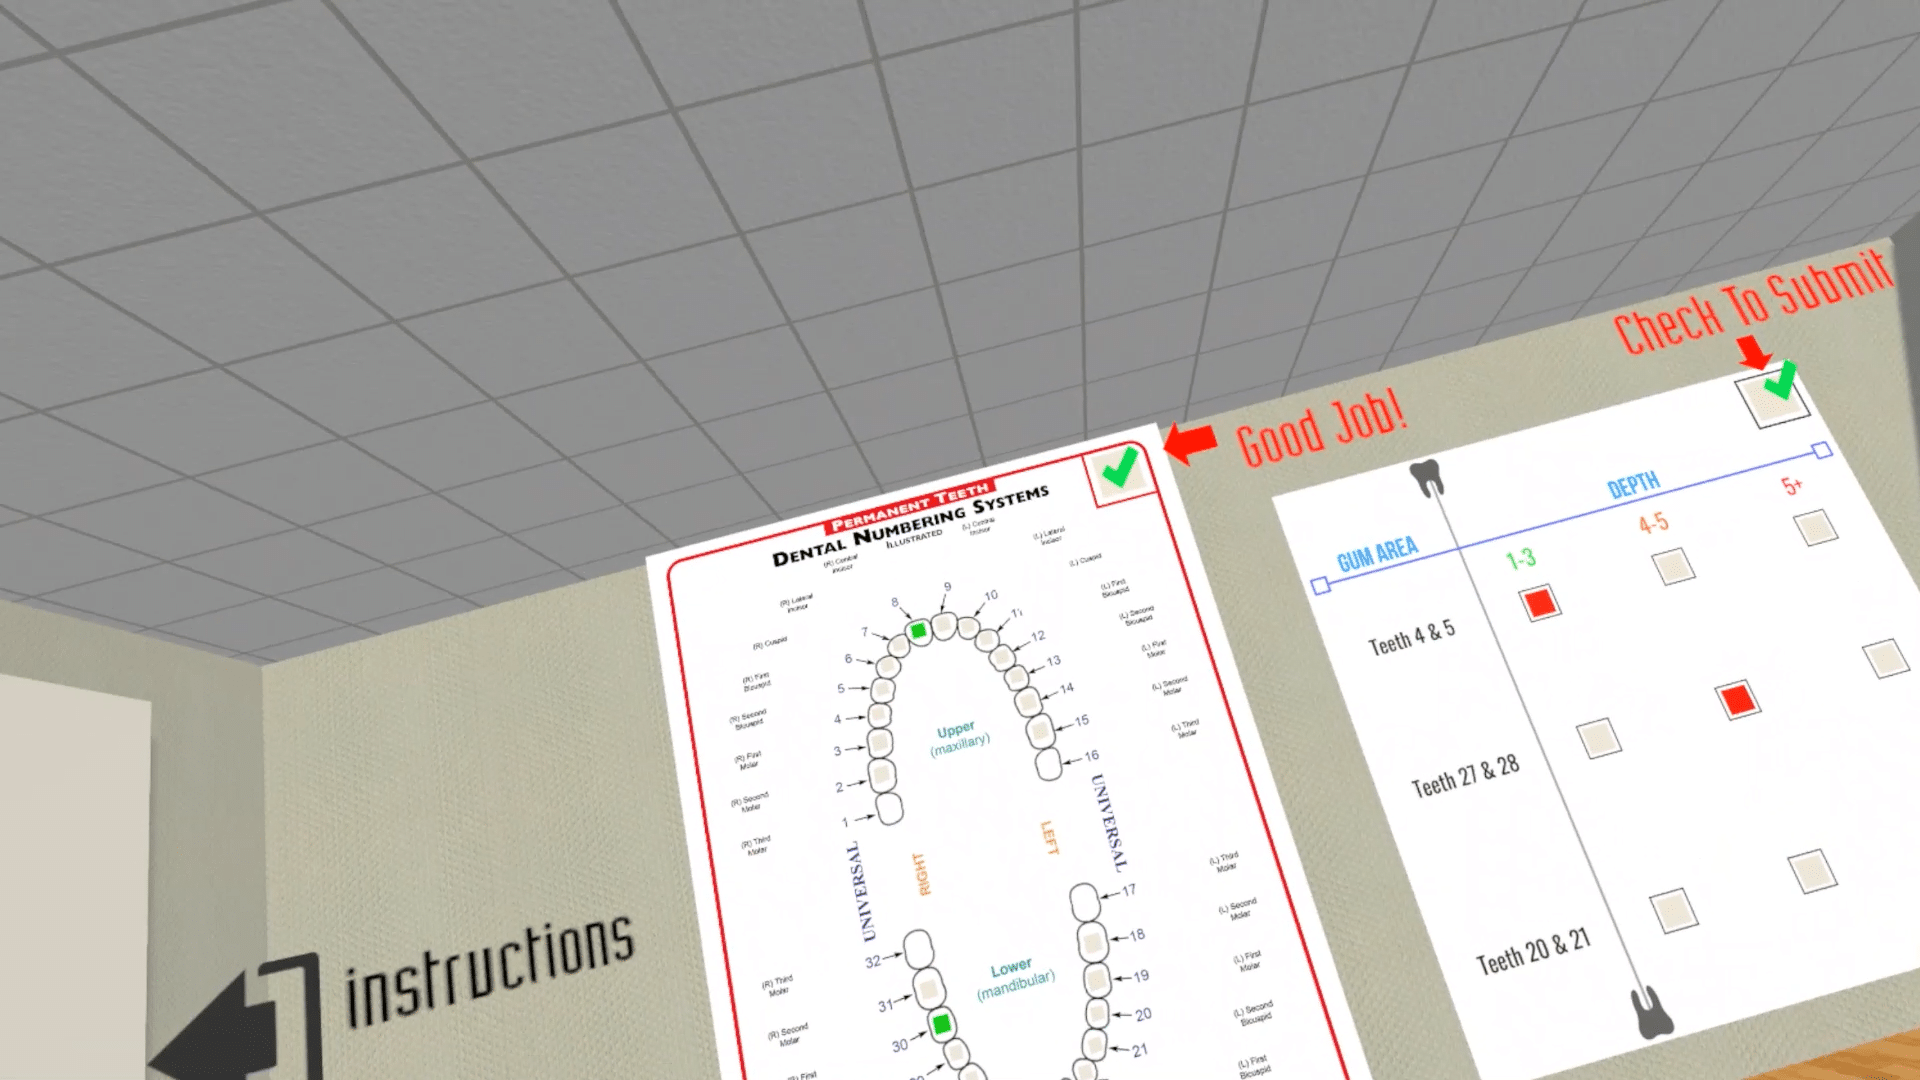Mark tooth 6 on the chart
This screenshot has width=1920, height=1080.
(886, 667)
